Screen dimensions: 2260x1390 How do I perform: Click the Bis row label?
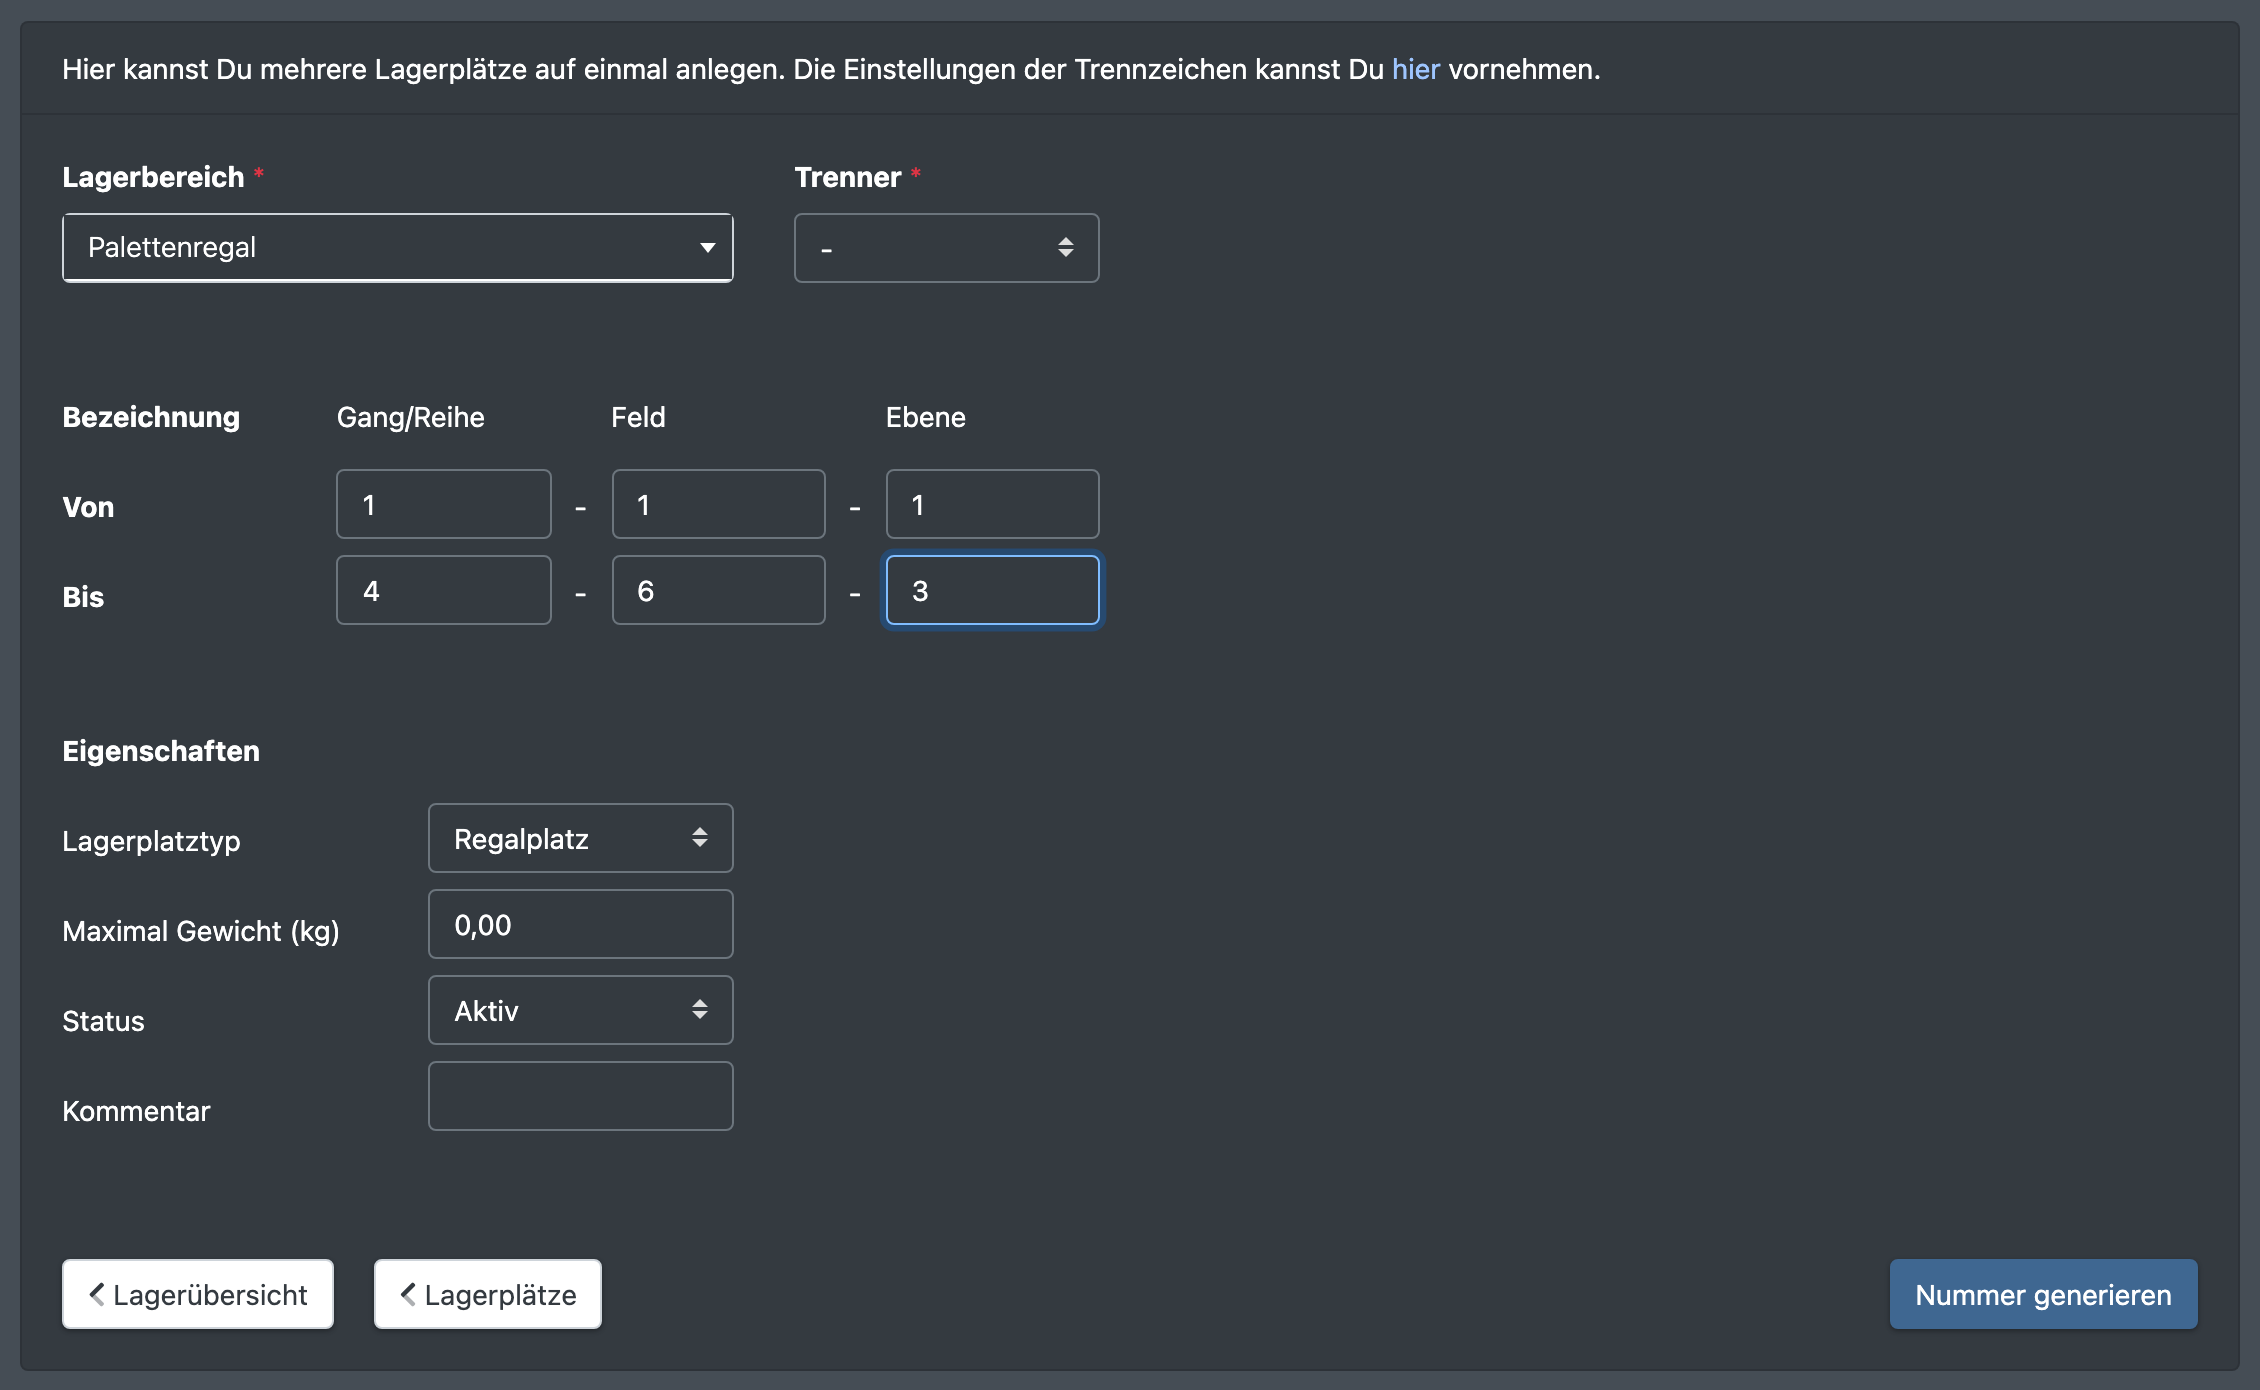pyautogui.click(x=83, y=597)
